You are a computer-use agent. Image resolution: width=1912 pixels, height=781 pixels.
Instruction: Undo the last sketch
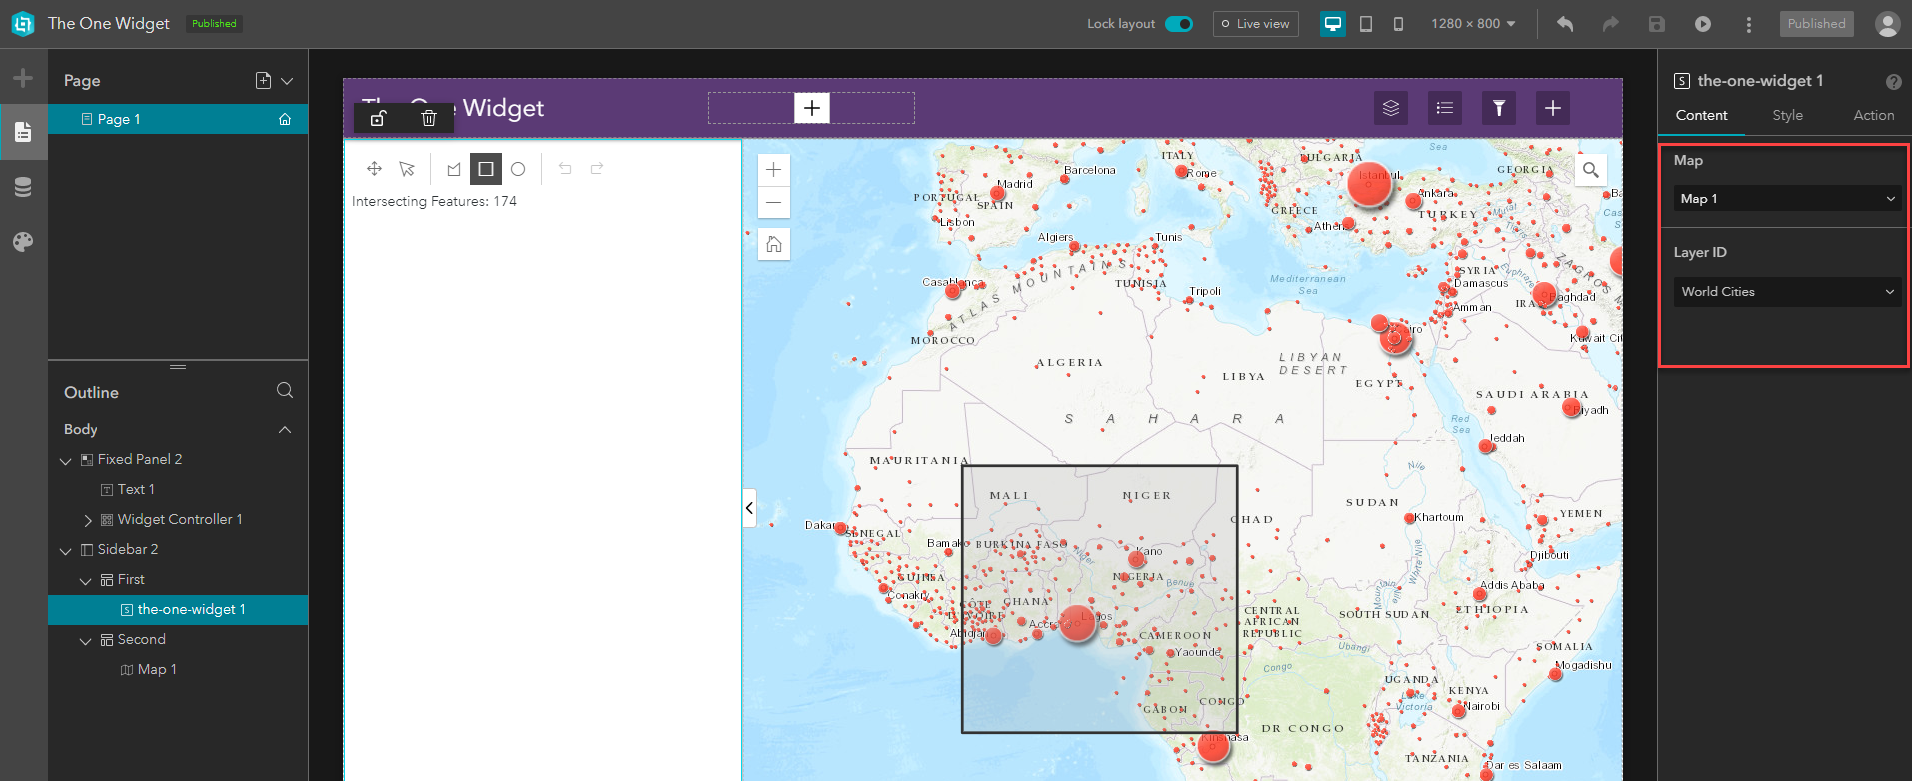565,169
